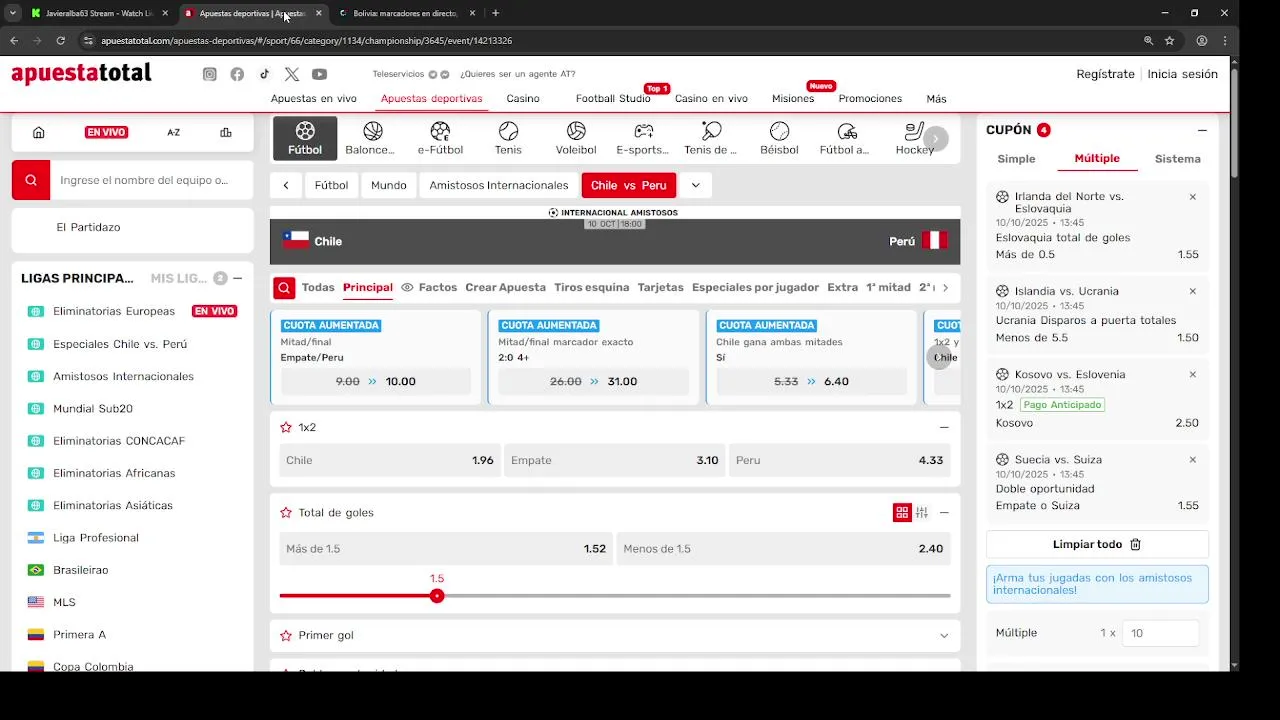Switch to slider view in Total de goles

click(922, 512)
